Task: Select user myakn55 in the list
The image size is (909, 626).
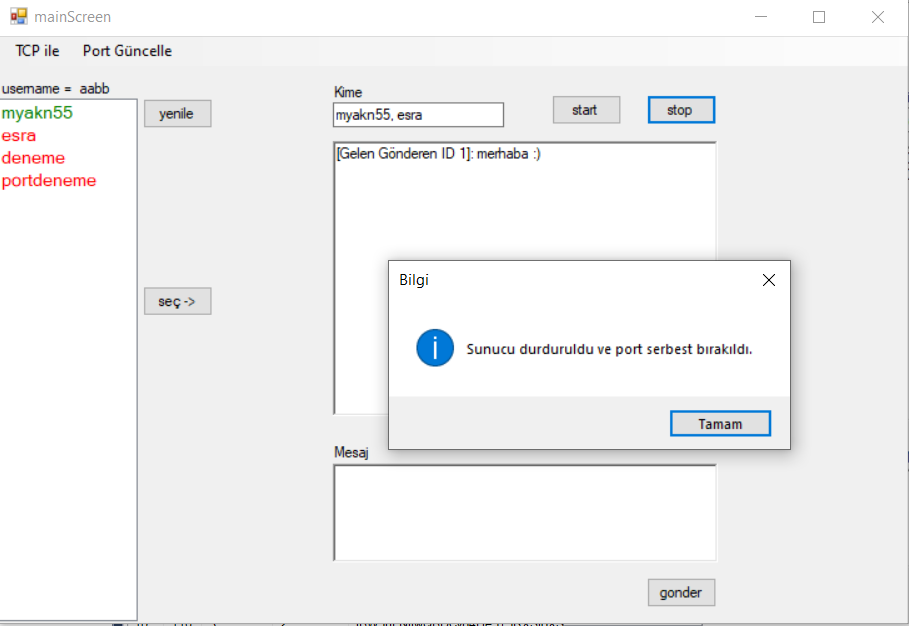Action: [37, 114]
